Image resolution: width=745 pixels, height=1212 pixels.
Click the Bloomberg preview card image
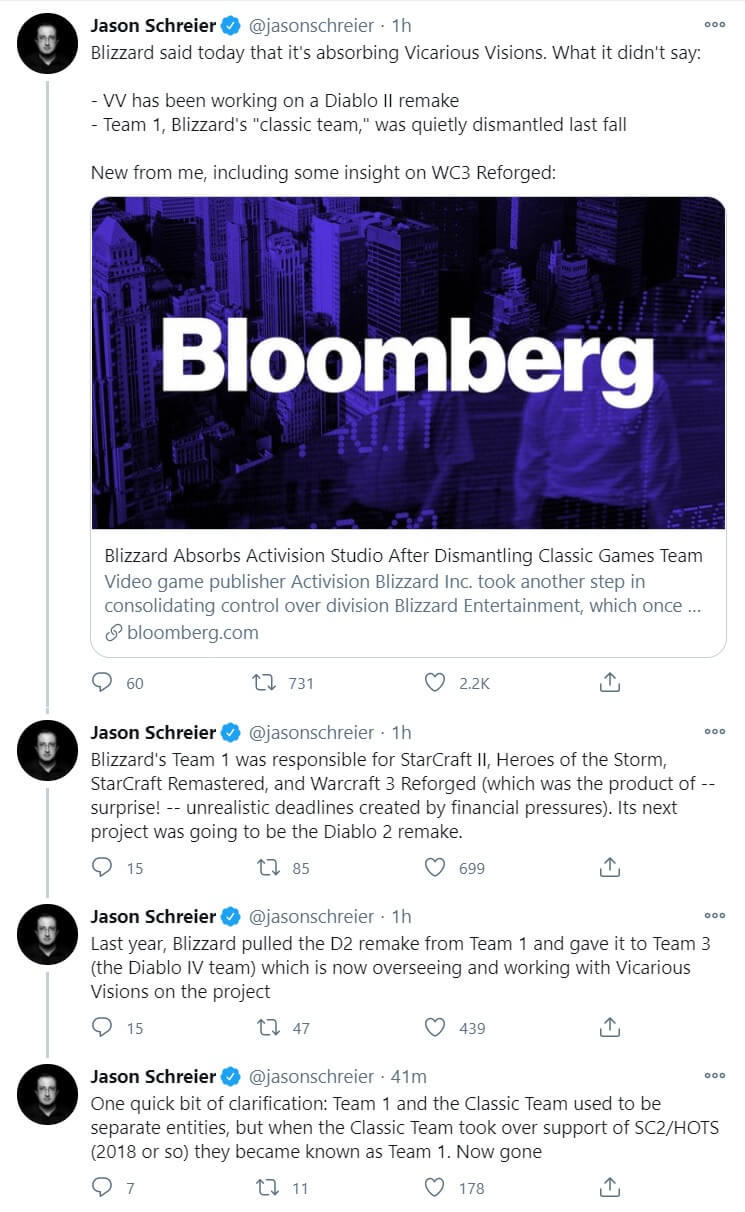(408, 362)
